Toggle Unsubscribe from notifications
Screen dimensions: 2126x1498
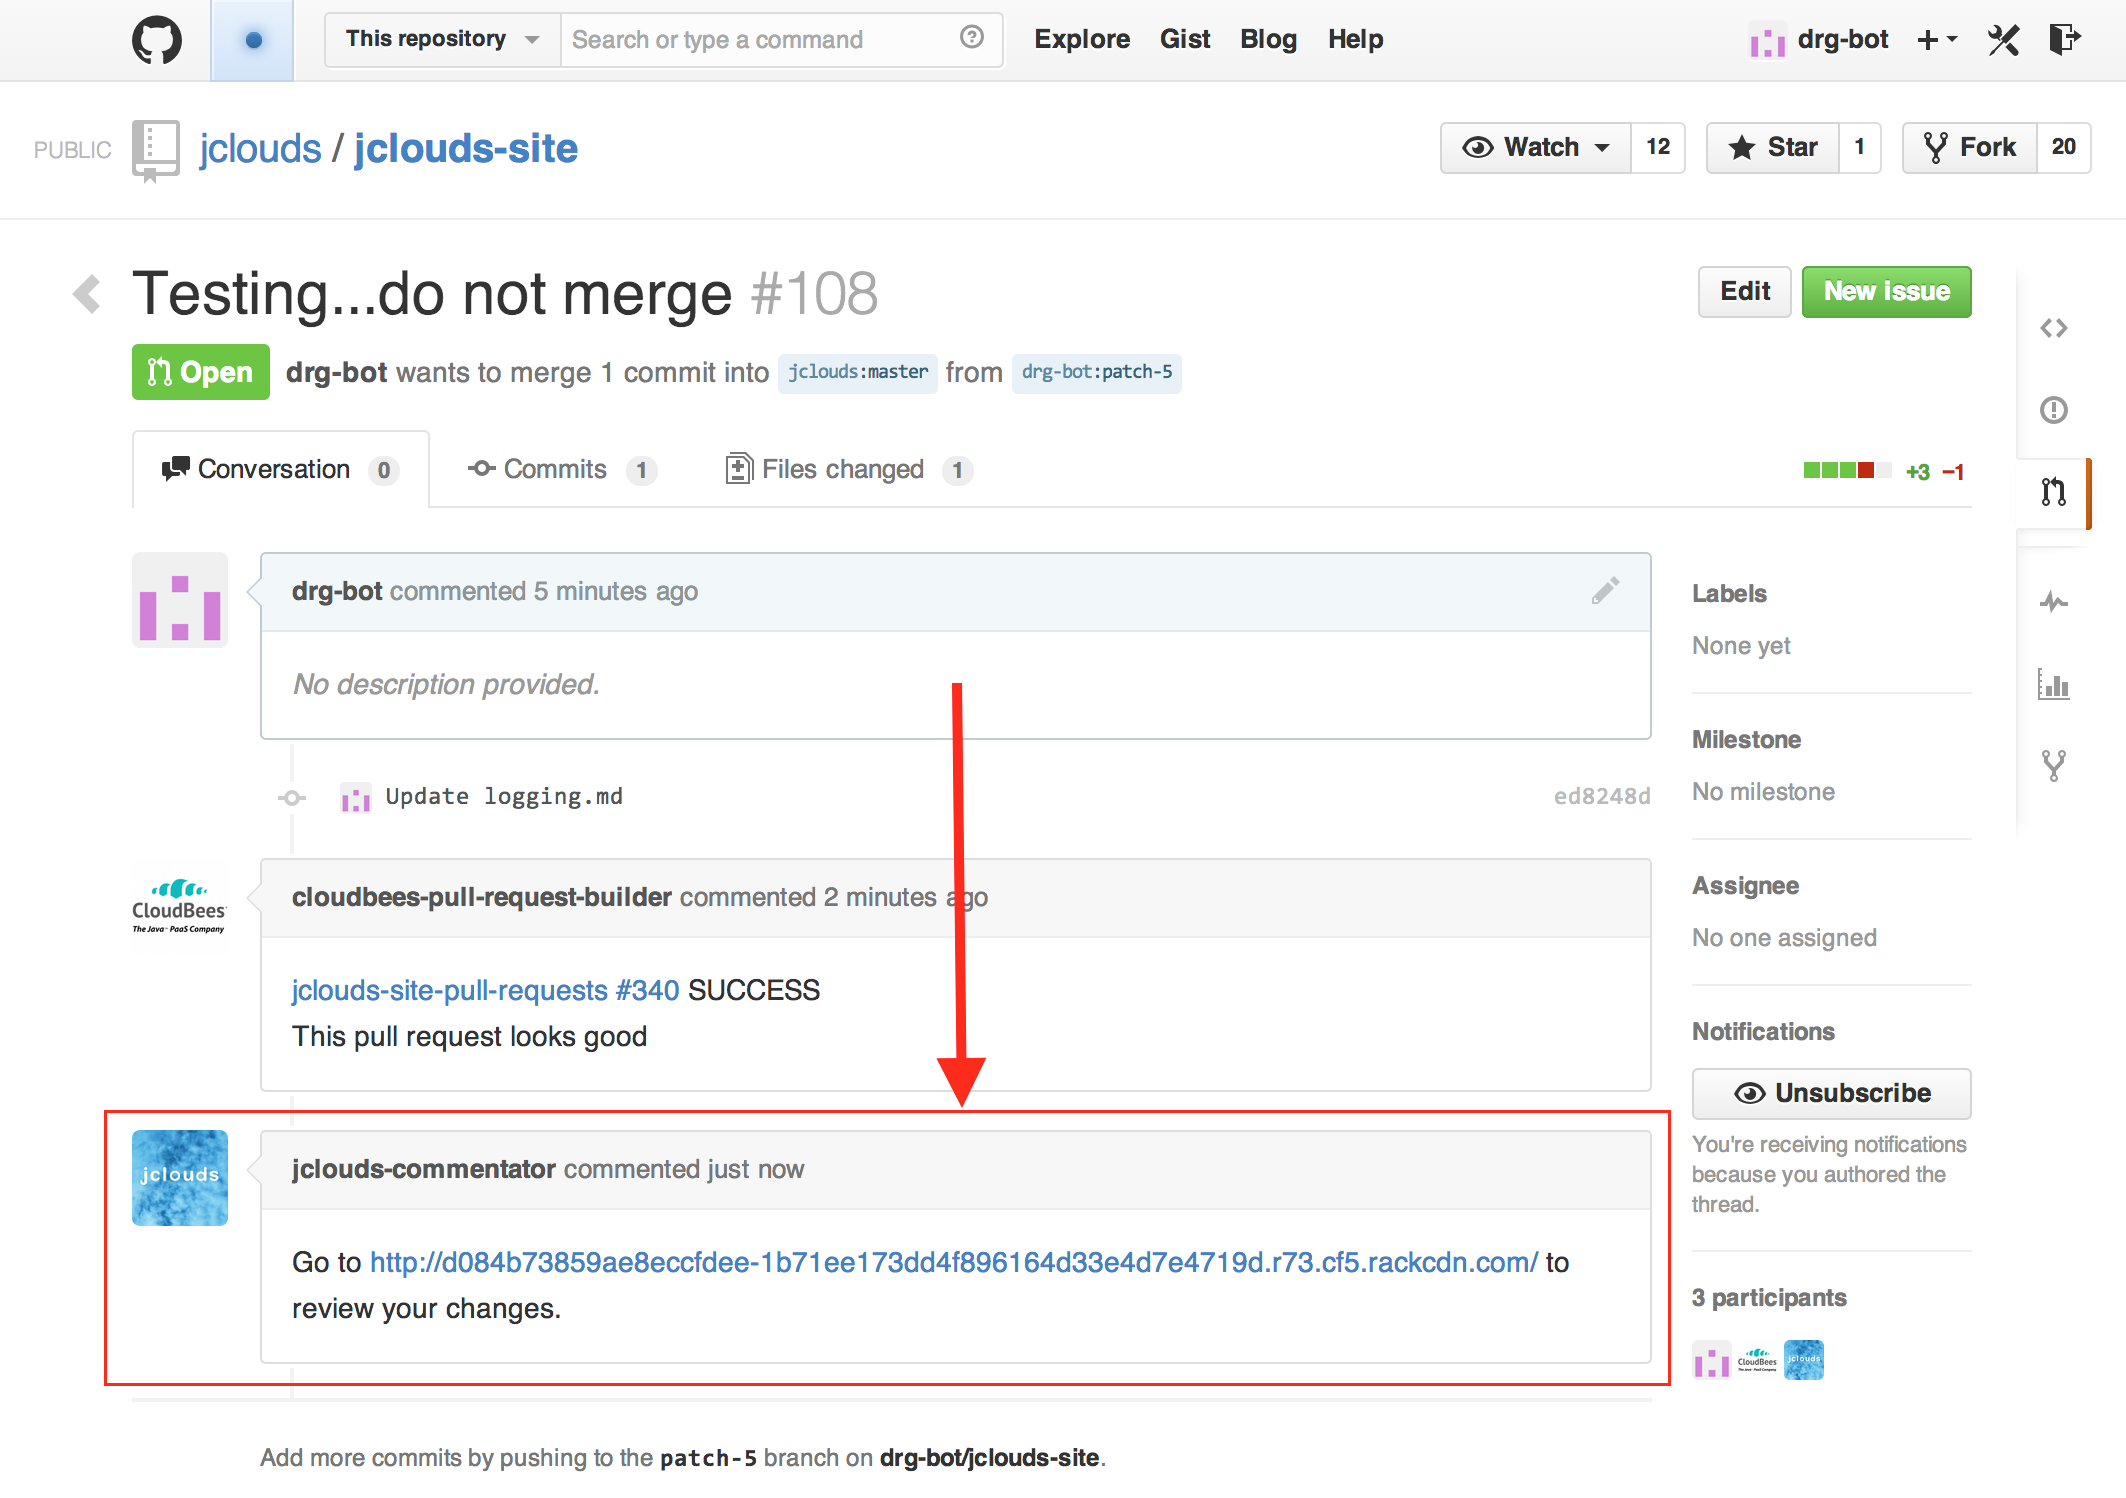[1831, 1093]
